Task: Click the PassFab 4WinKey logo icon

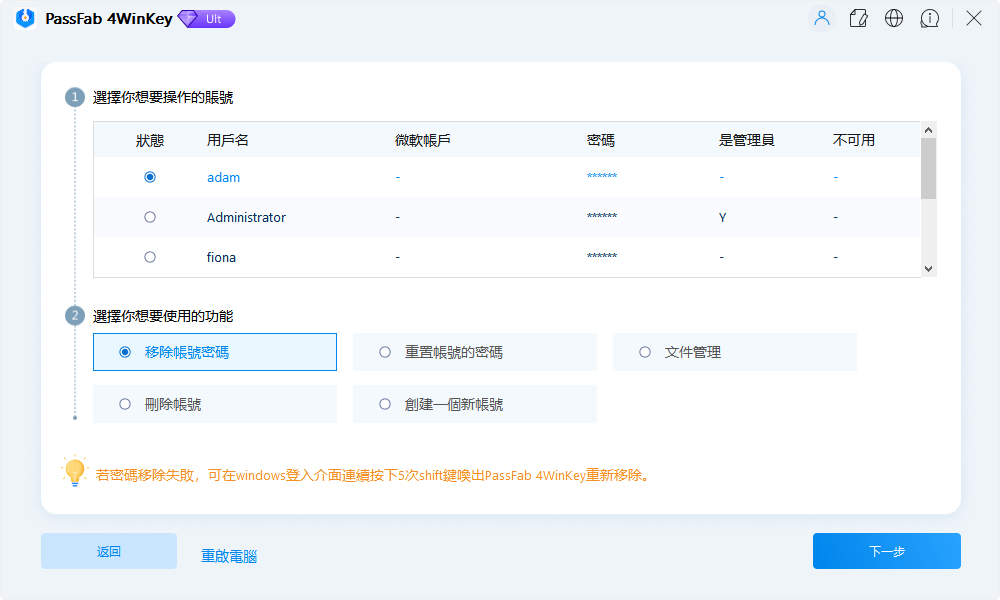Action: (x=26, y=19)
